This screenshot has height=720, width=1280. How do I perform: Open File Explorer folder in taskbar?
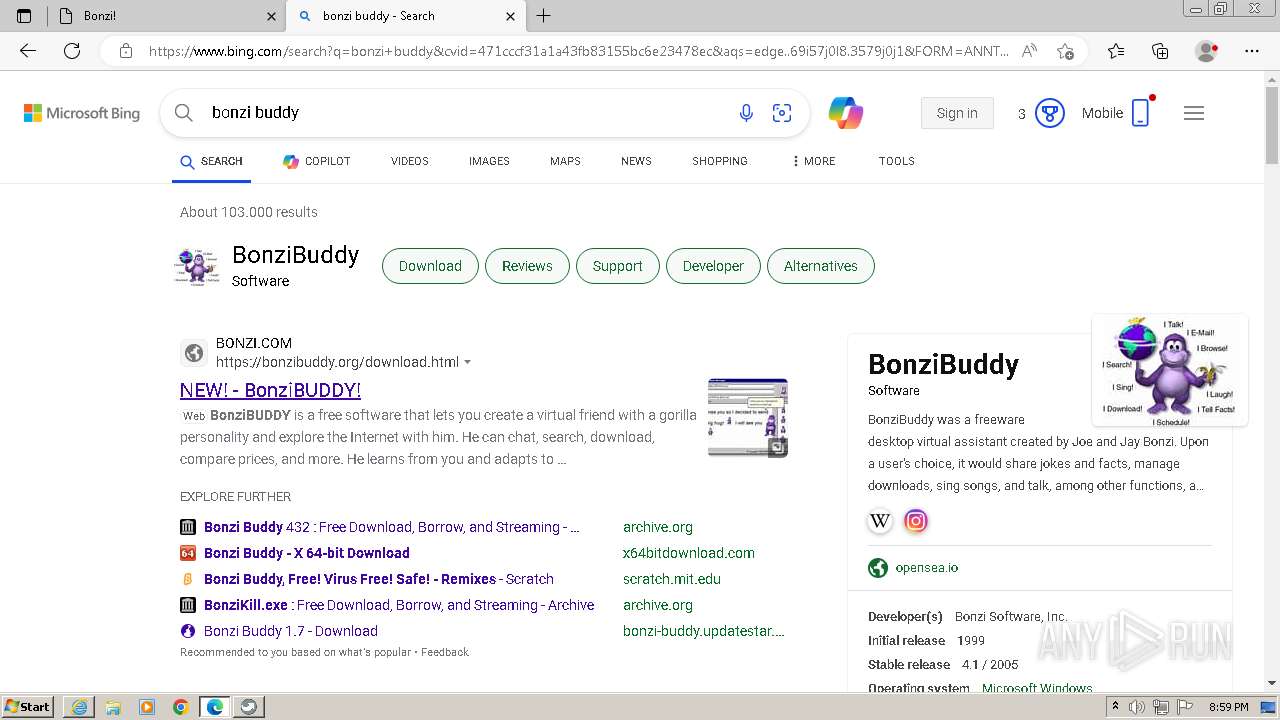point(113,707)
